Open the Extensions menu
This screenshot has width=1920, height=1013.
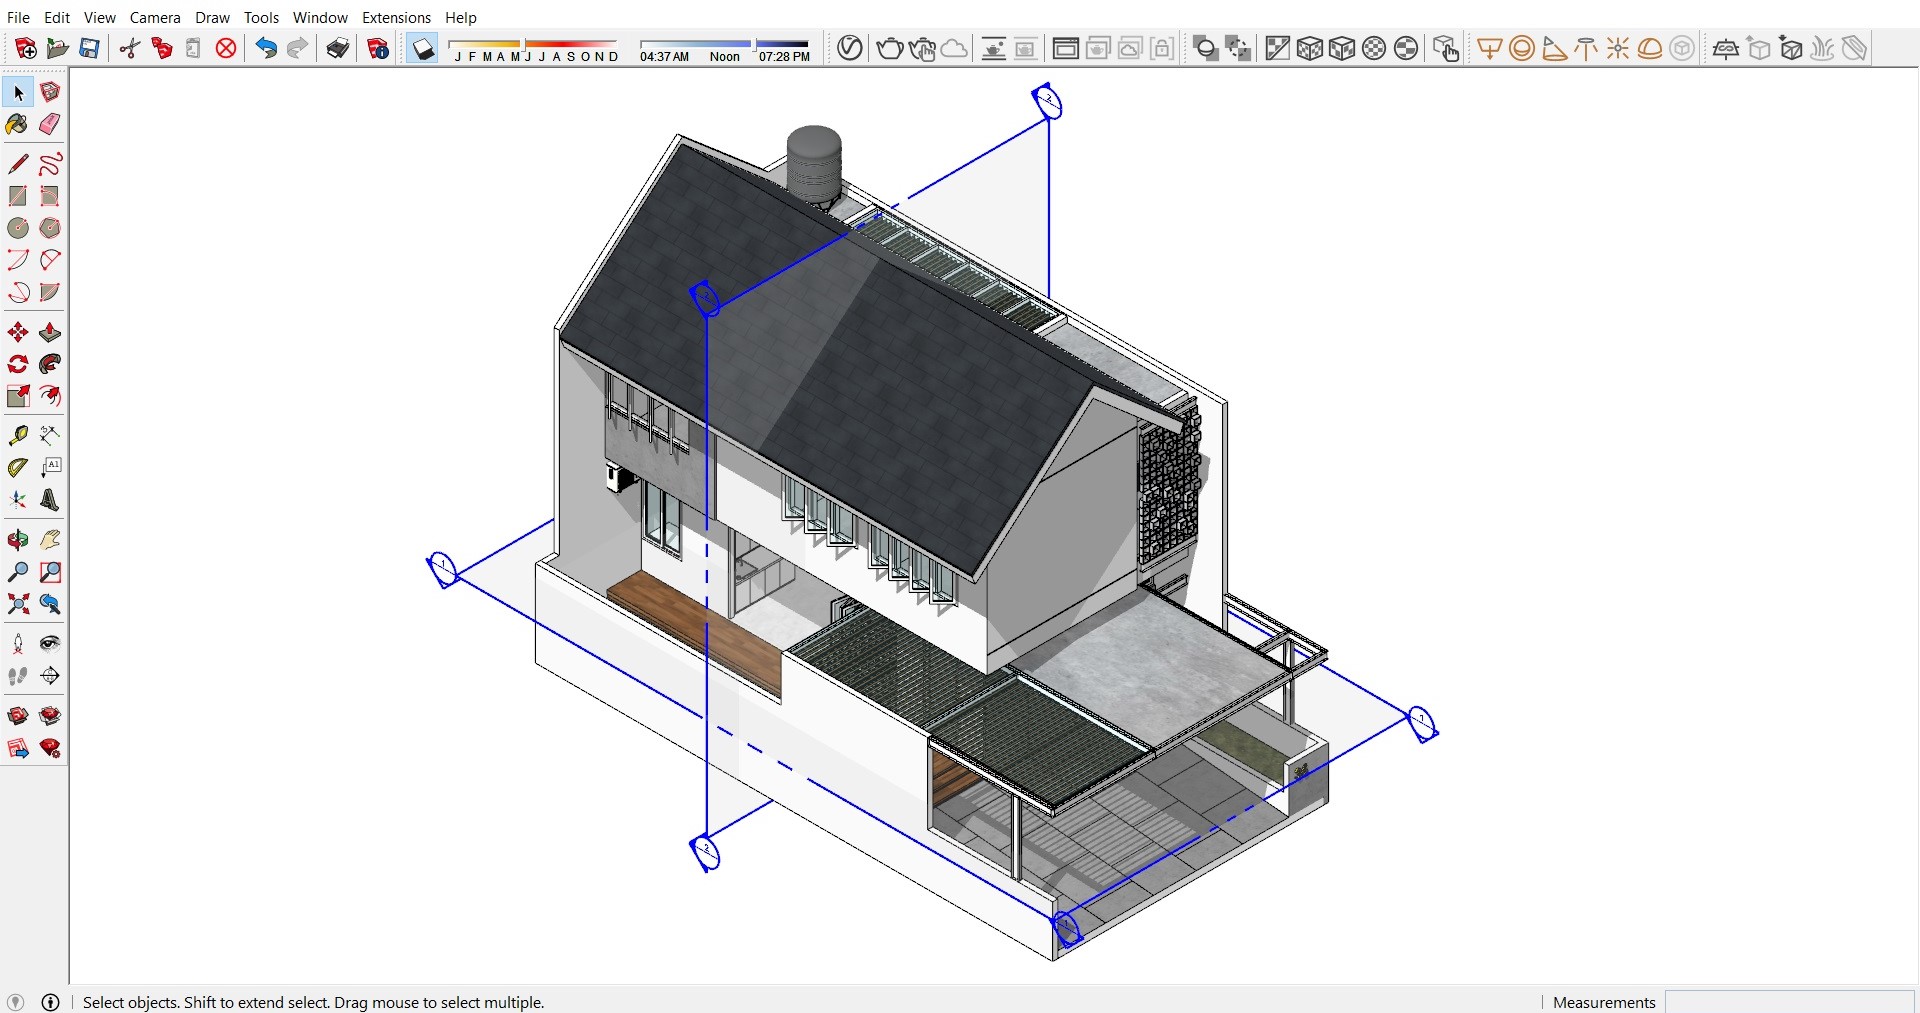tap(395, 17)
